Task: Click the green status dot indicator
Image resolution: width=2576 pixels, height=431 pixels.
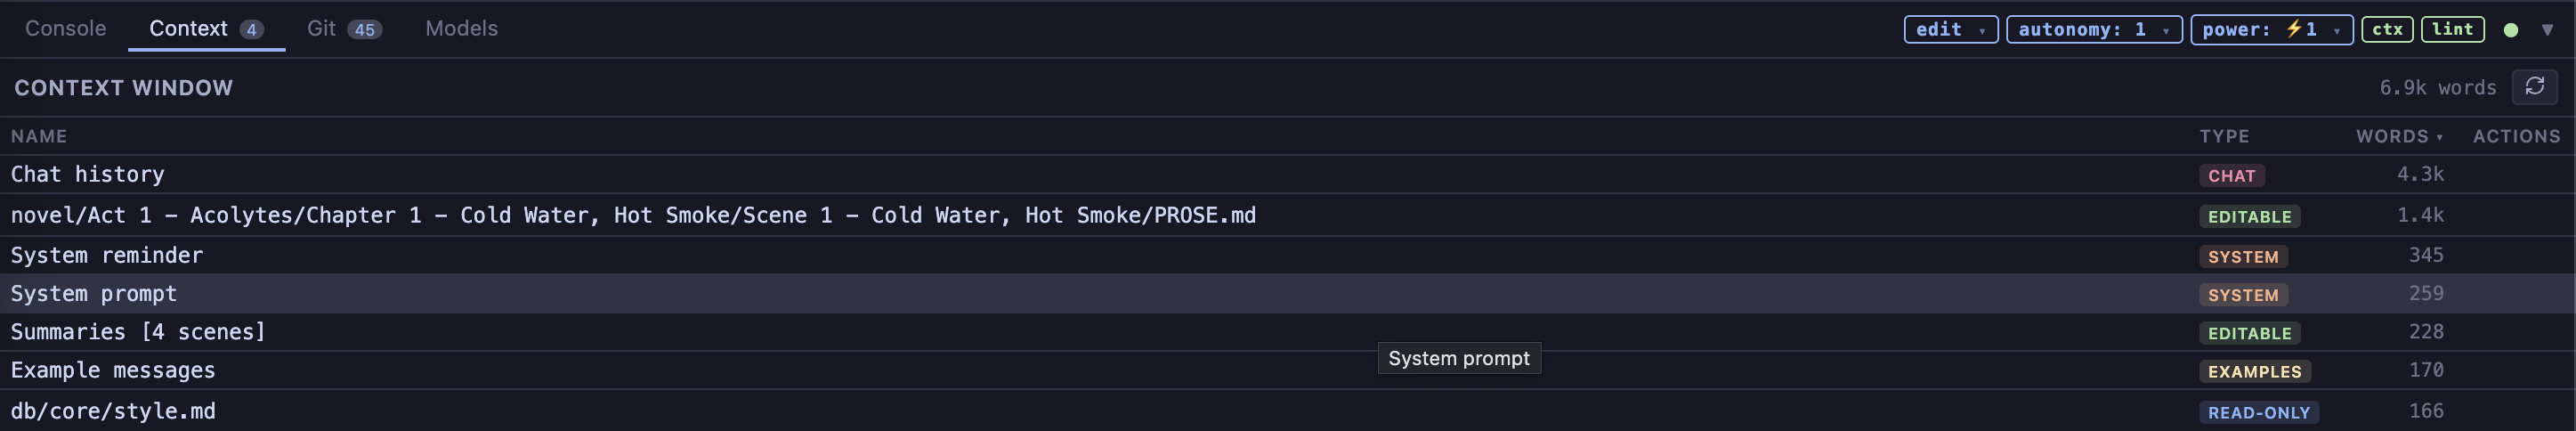Action: point(2510,30)
